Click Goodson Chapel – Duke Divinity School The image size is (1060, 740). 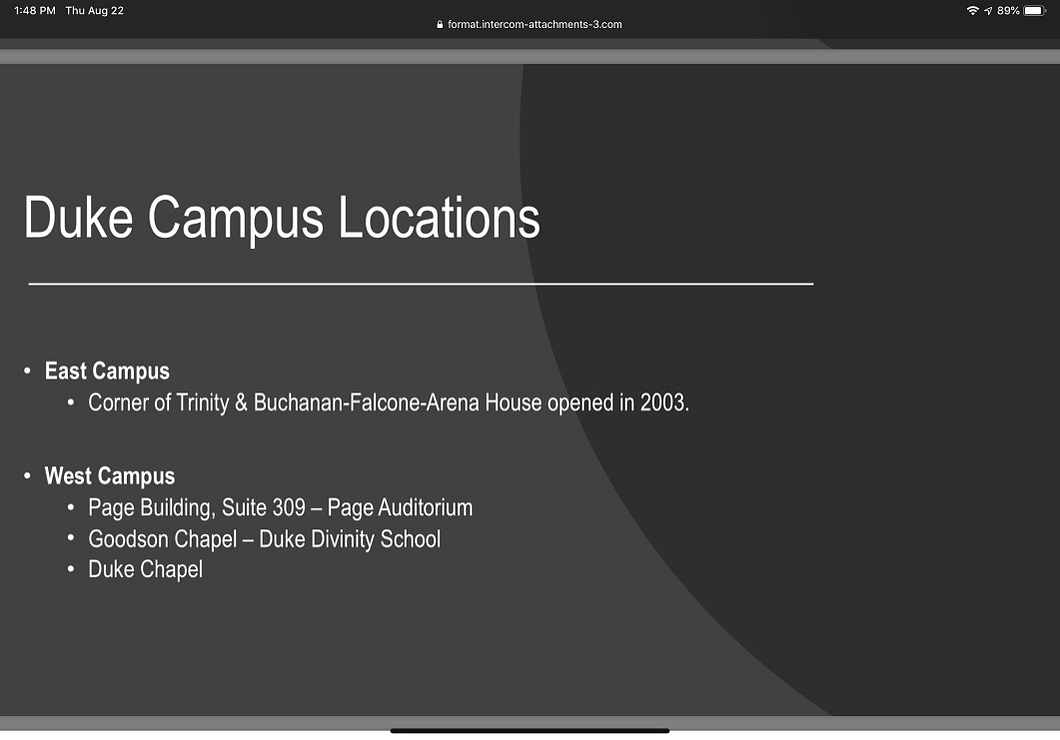264,539
